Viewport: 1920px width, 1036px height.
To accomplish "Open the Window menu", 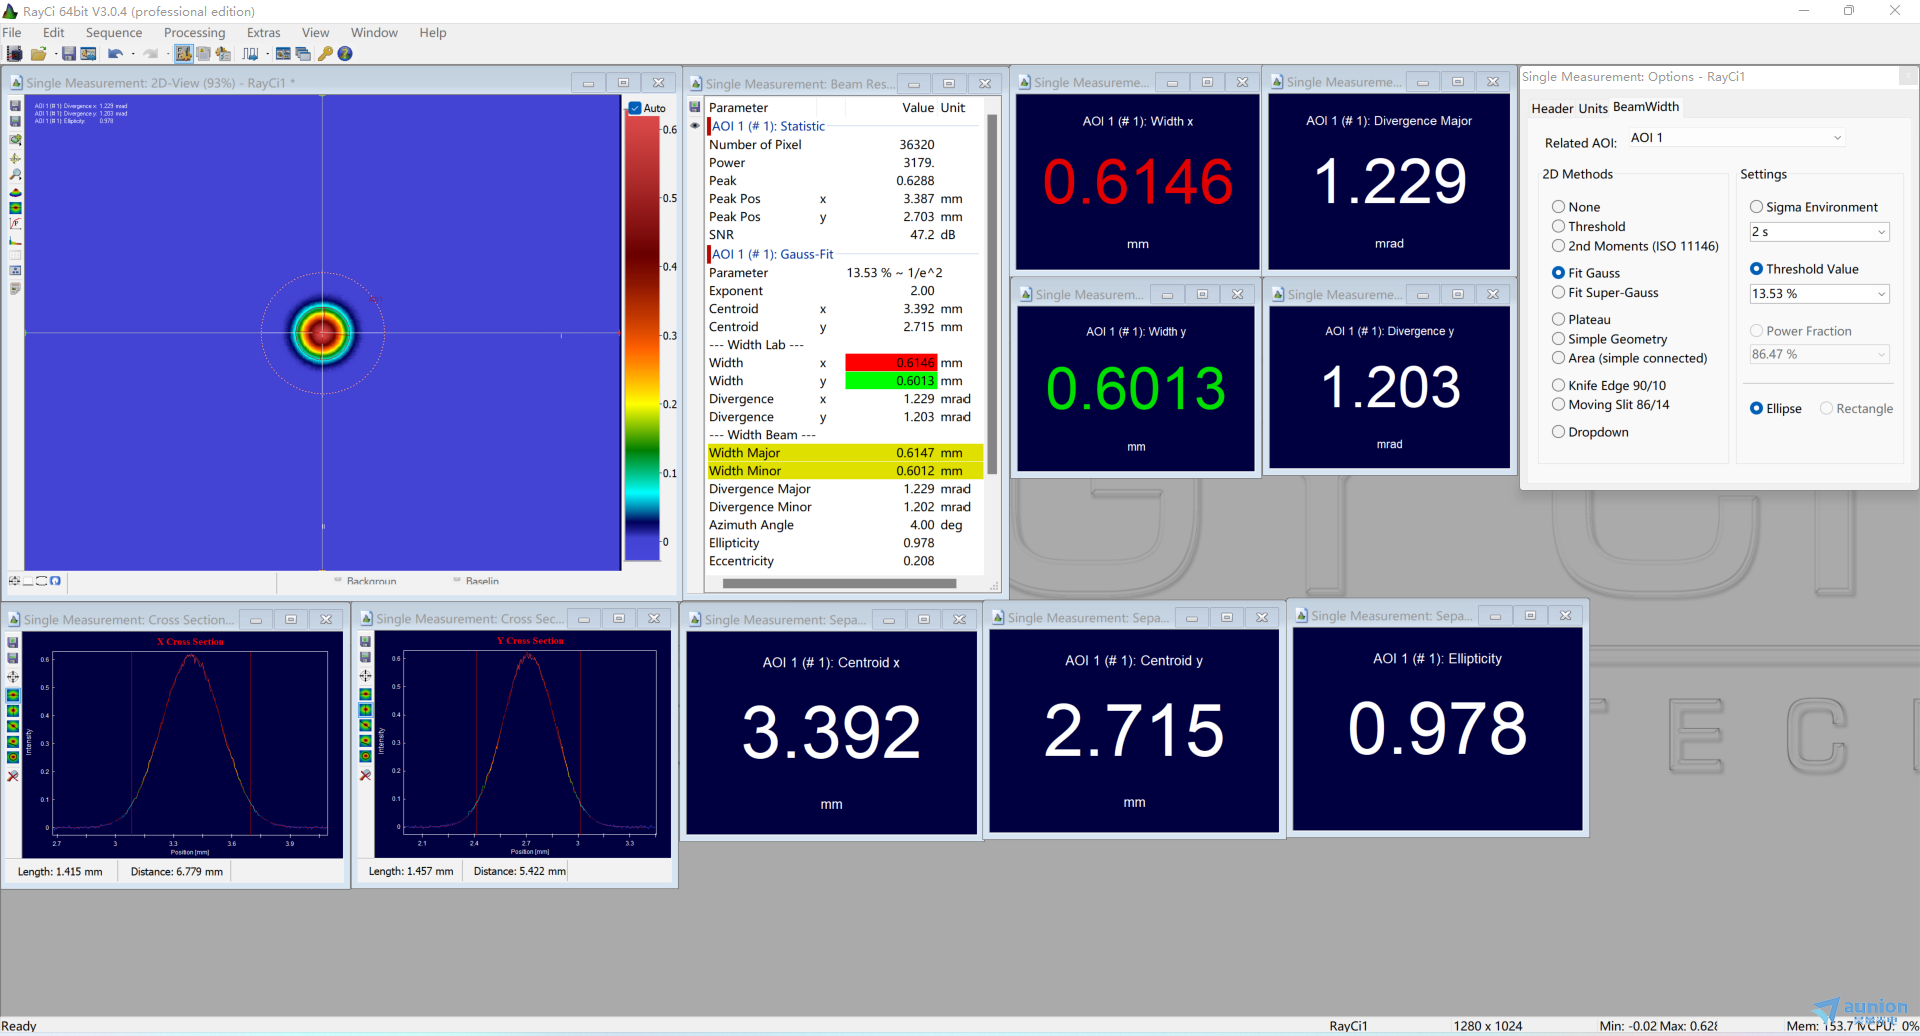I will click(x=374, y=32).
